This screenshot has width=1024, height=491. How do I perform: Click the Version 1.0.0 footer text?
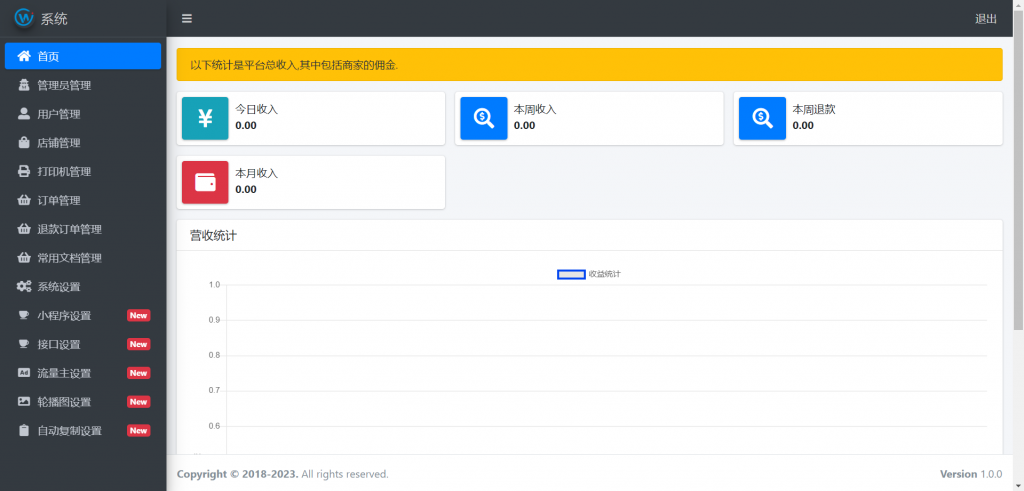tap(970, 474)
